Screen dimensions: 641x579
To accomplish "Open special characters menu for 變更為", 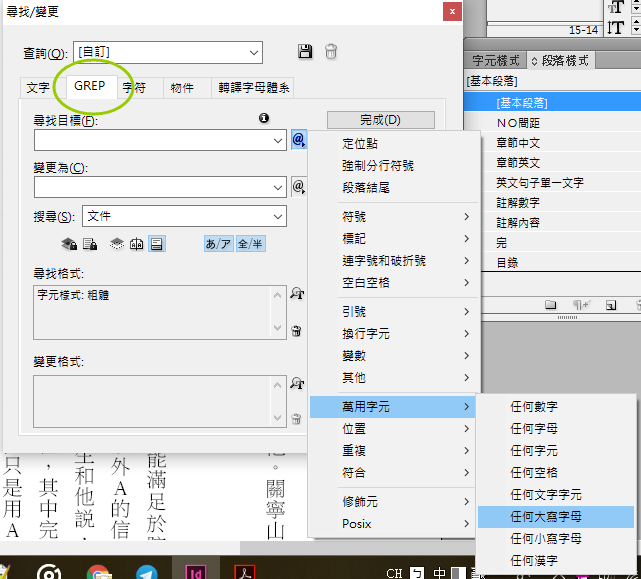I will click(x=298, y=187).
